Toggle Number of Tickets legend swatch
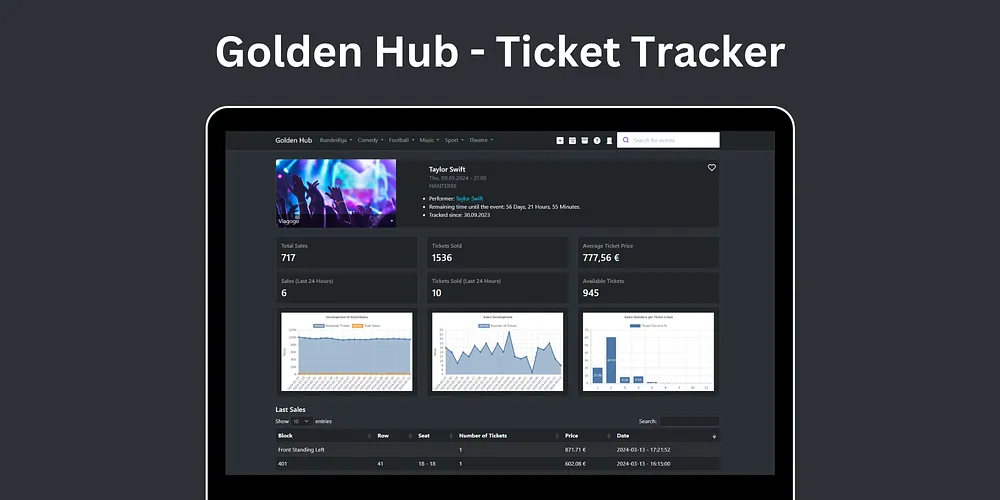This screenshot has height=500, width=1000. point(484,326)
